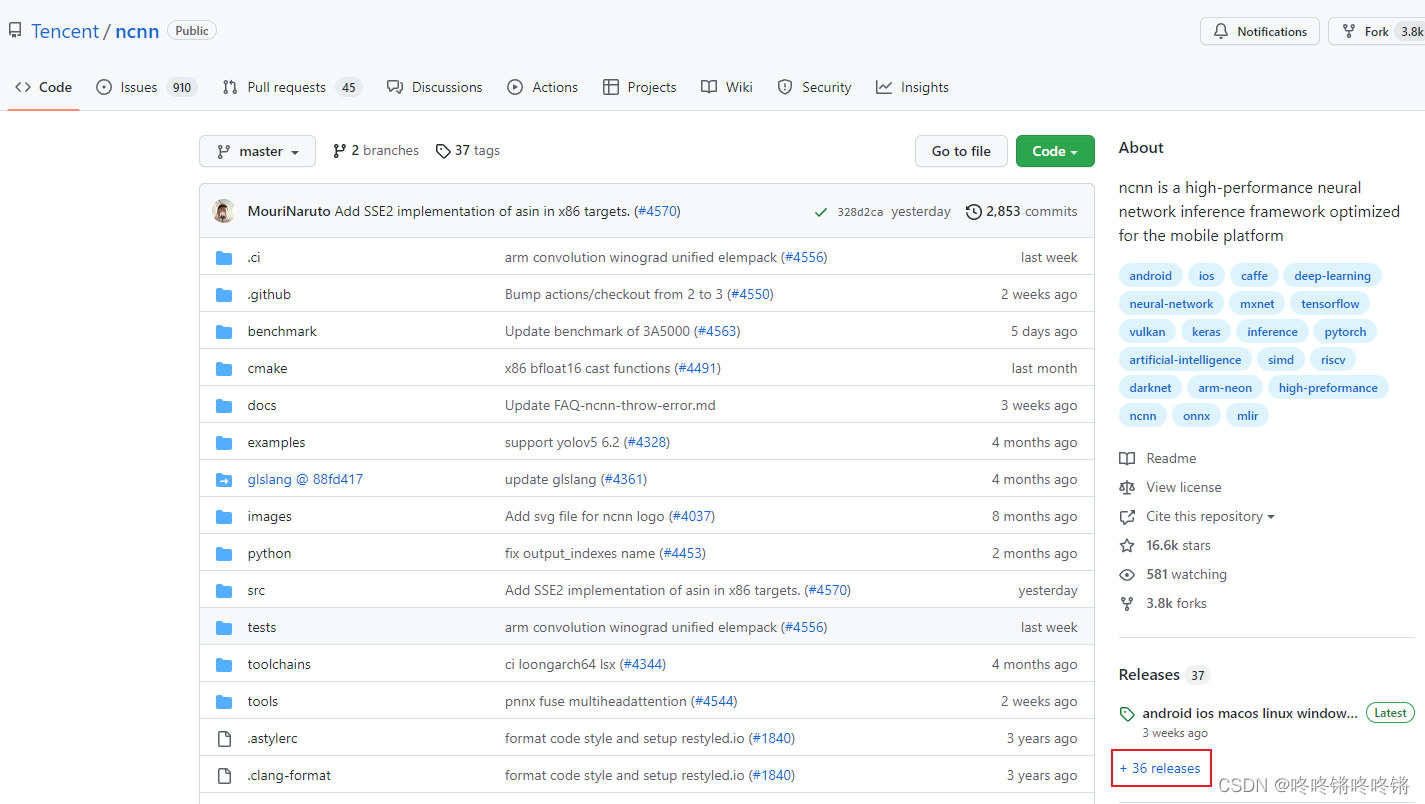Click MouriNaruto's avatar image

coord(224,211)
